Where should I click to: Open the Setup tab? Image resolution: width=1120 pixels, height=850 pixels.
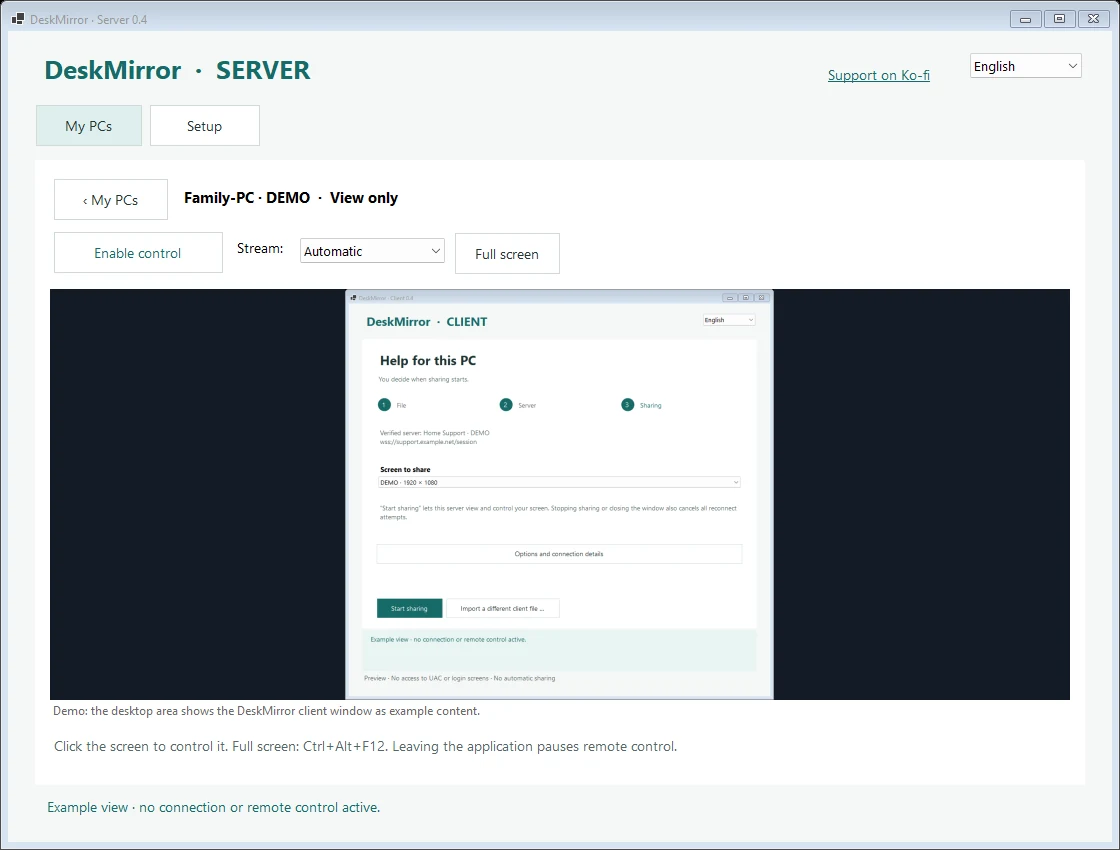tap(204, 126)
